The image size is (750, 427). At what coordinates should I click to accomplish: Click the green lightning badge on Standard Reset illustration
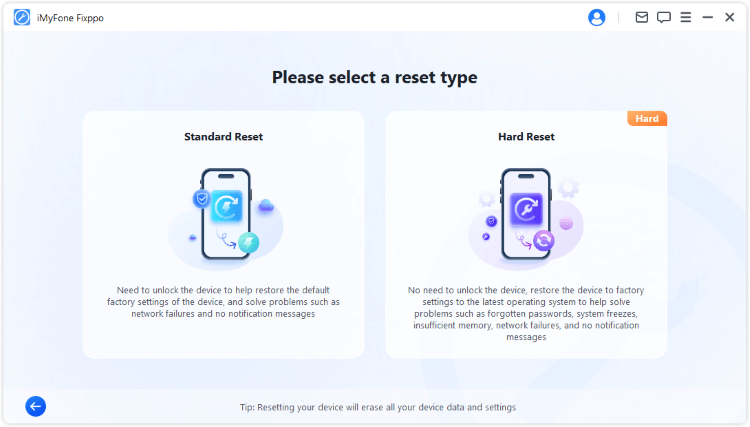[247, 243]
